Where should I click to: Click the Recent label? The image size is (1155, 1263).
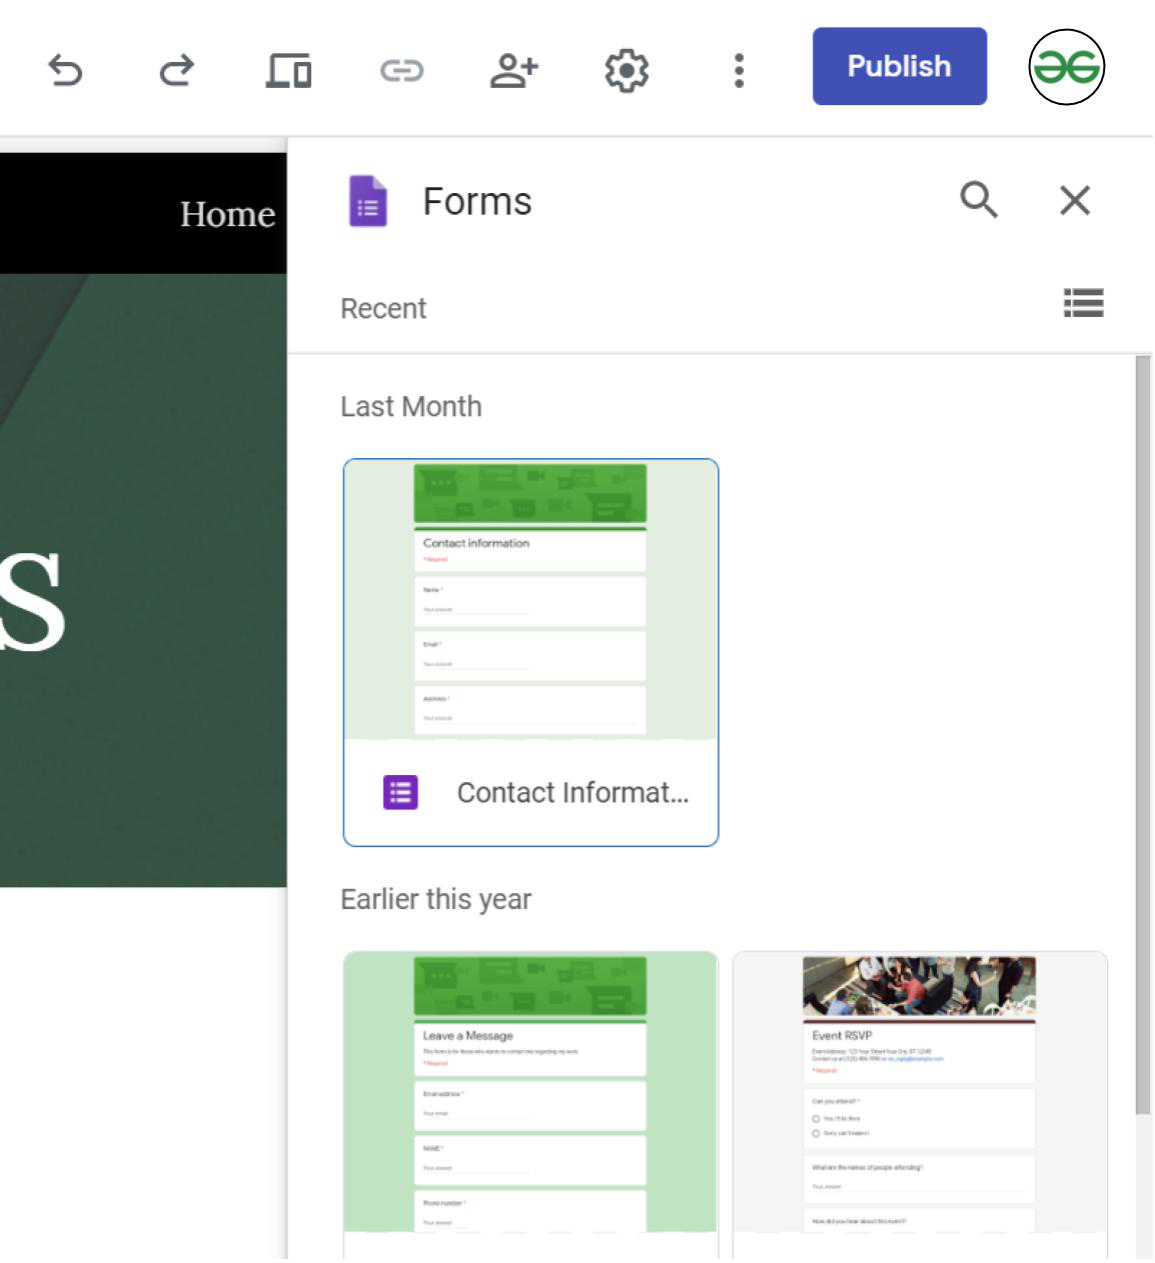(383, 308)
